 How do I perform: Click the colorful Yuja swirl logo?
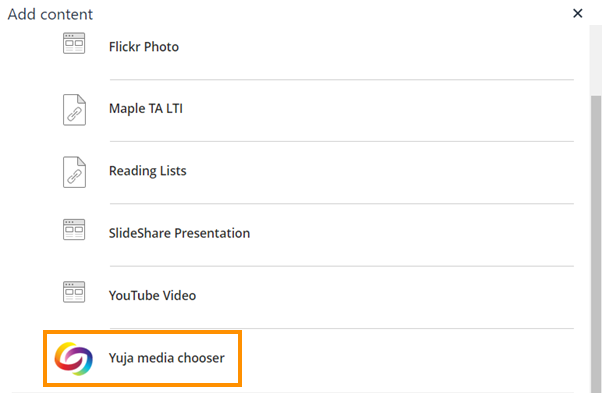[x=74, y=358]
